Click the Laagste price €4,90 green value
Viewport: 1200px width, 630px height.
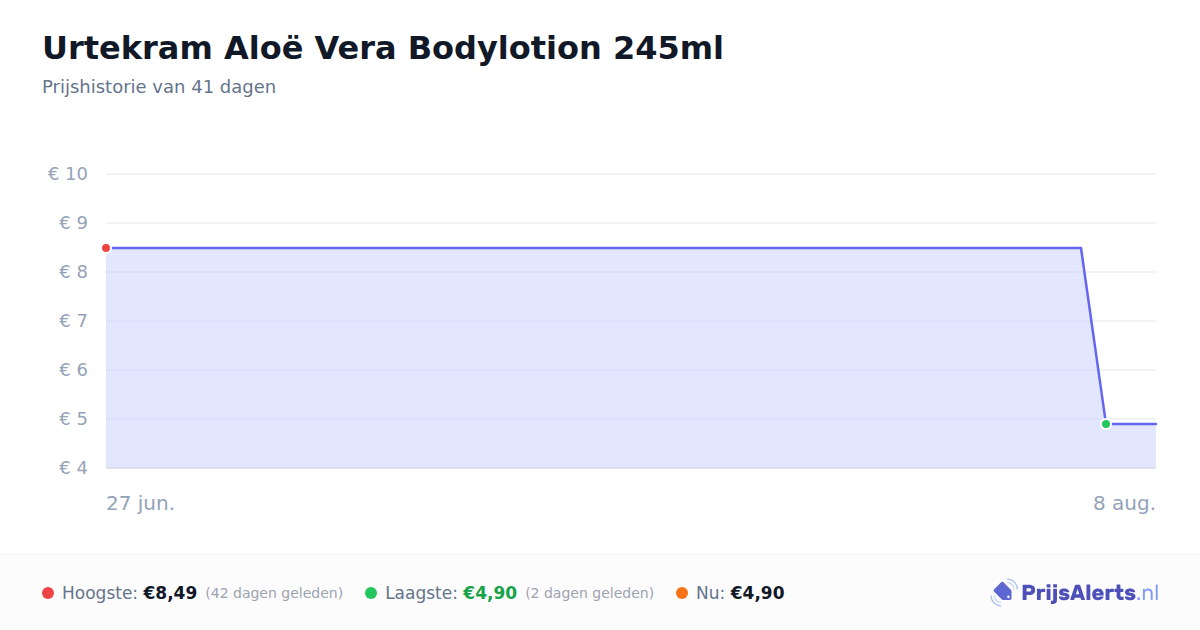click(x=490, y=593)
